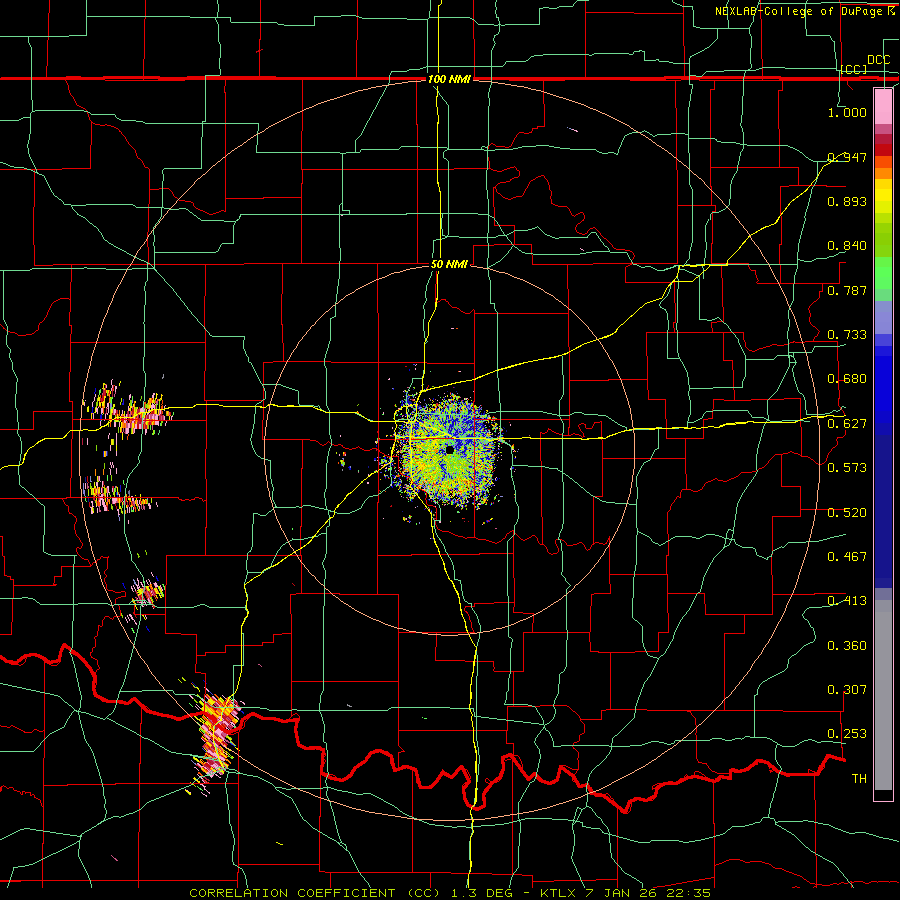
Task: Select the 0.787 legend value
Action: click(x=847, y=290)
